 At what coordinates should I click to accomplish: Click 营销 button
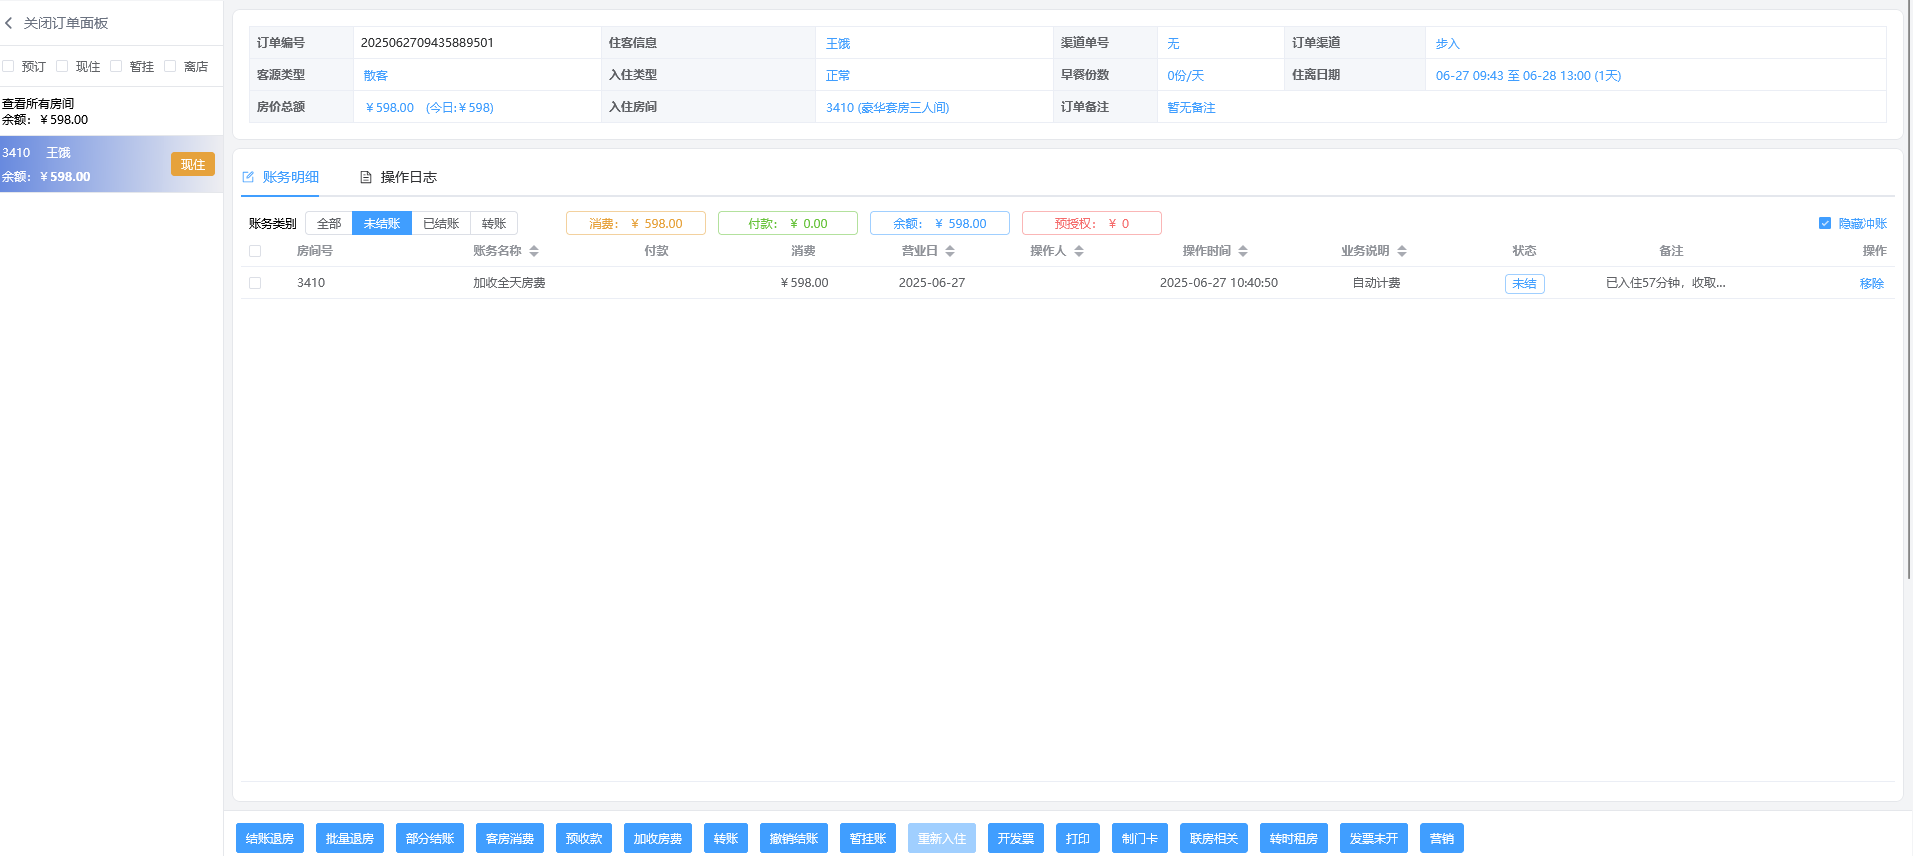point(1442,838)
